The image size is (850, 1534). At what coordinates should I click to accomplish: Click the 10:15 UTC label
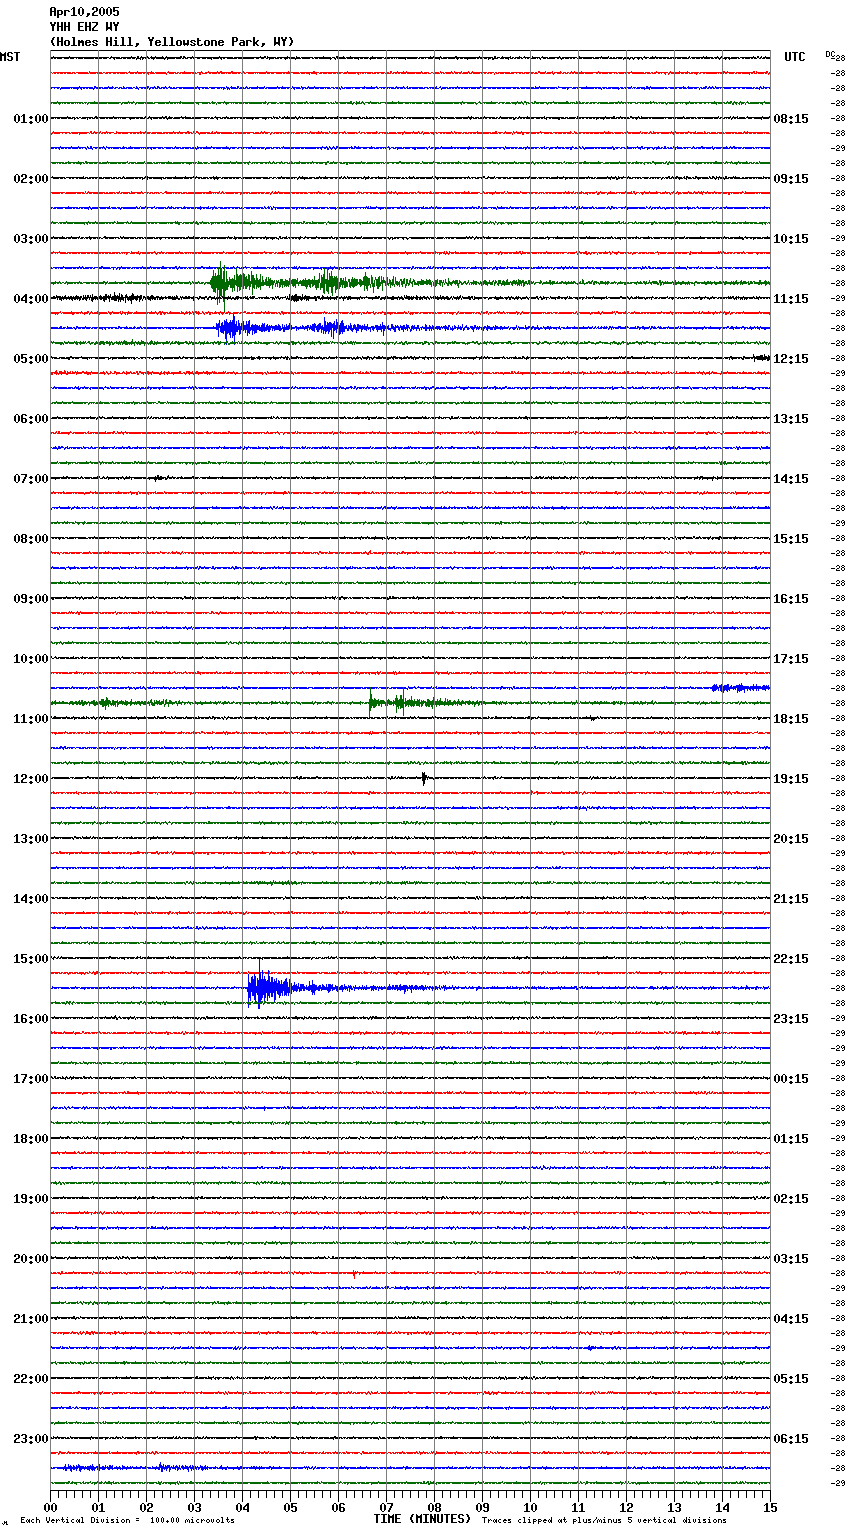(791, 239)
